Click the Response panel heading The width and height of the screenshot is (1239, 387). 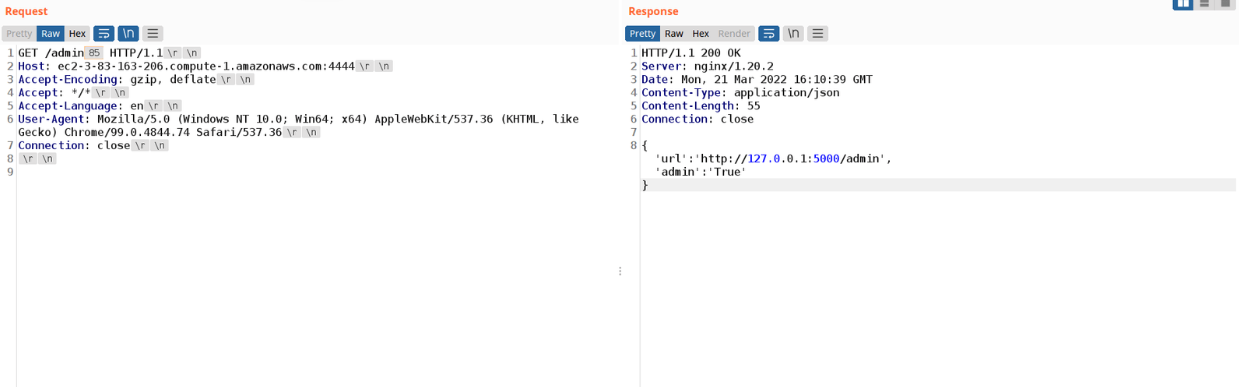(x=653, y=11)
